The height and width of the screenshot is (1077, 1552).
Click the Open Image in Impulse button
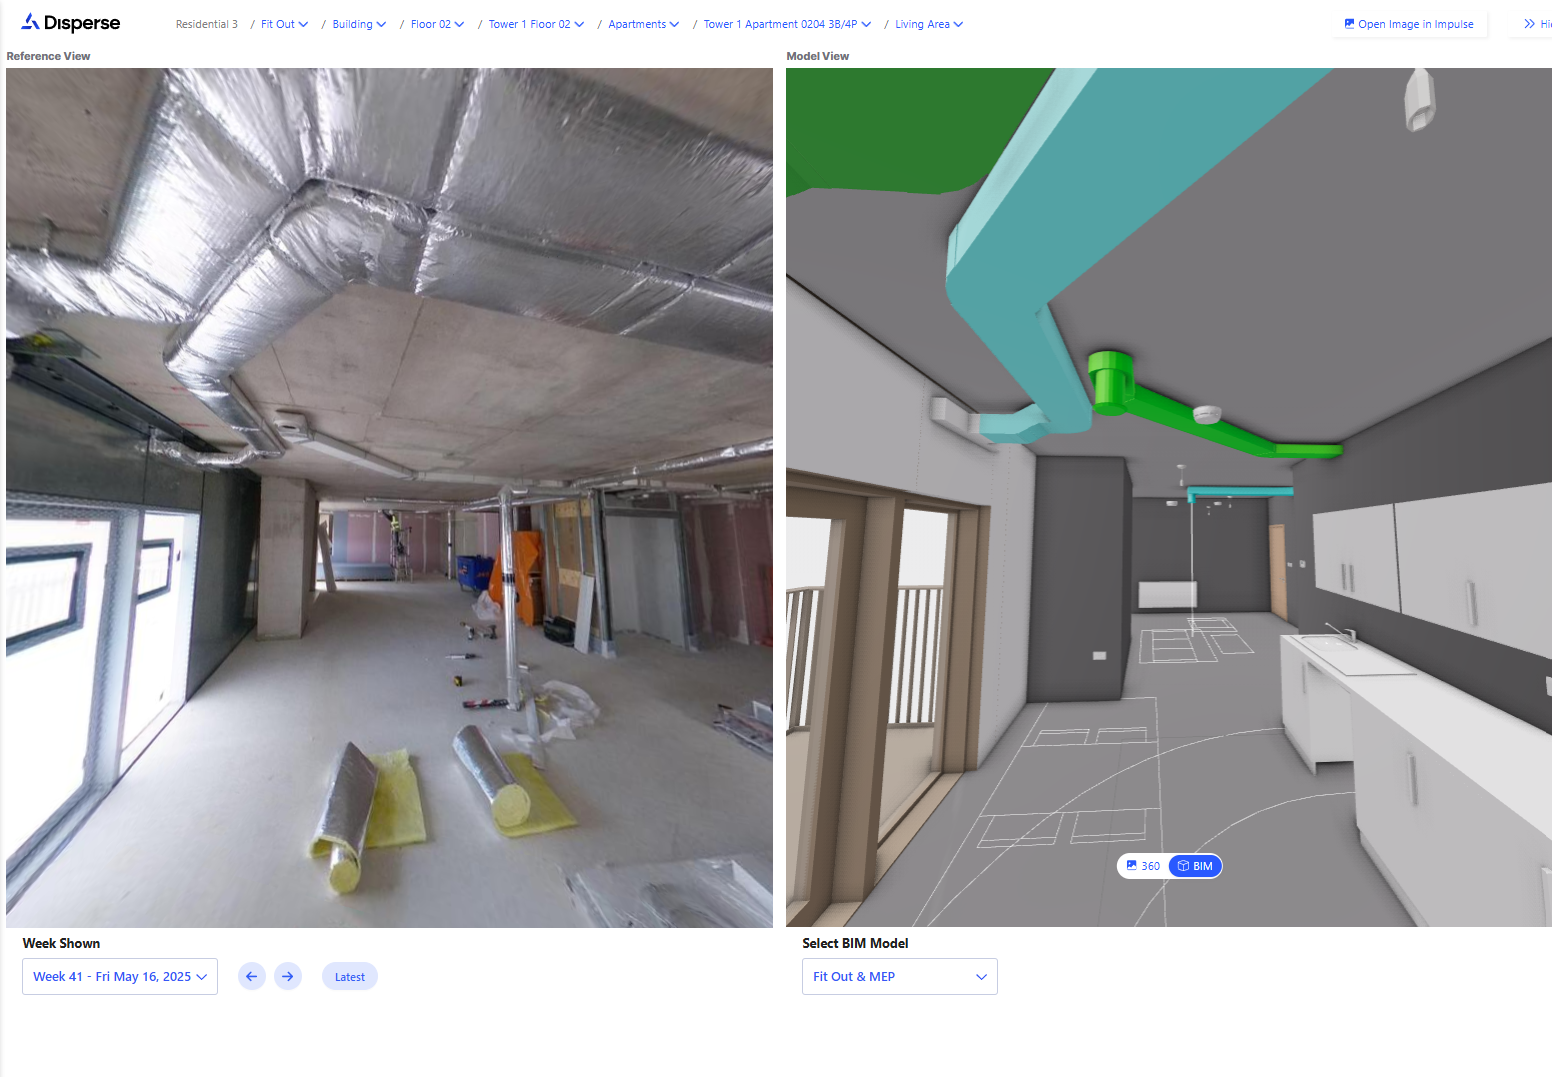[x=1410, y=23]
